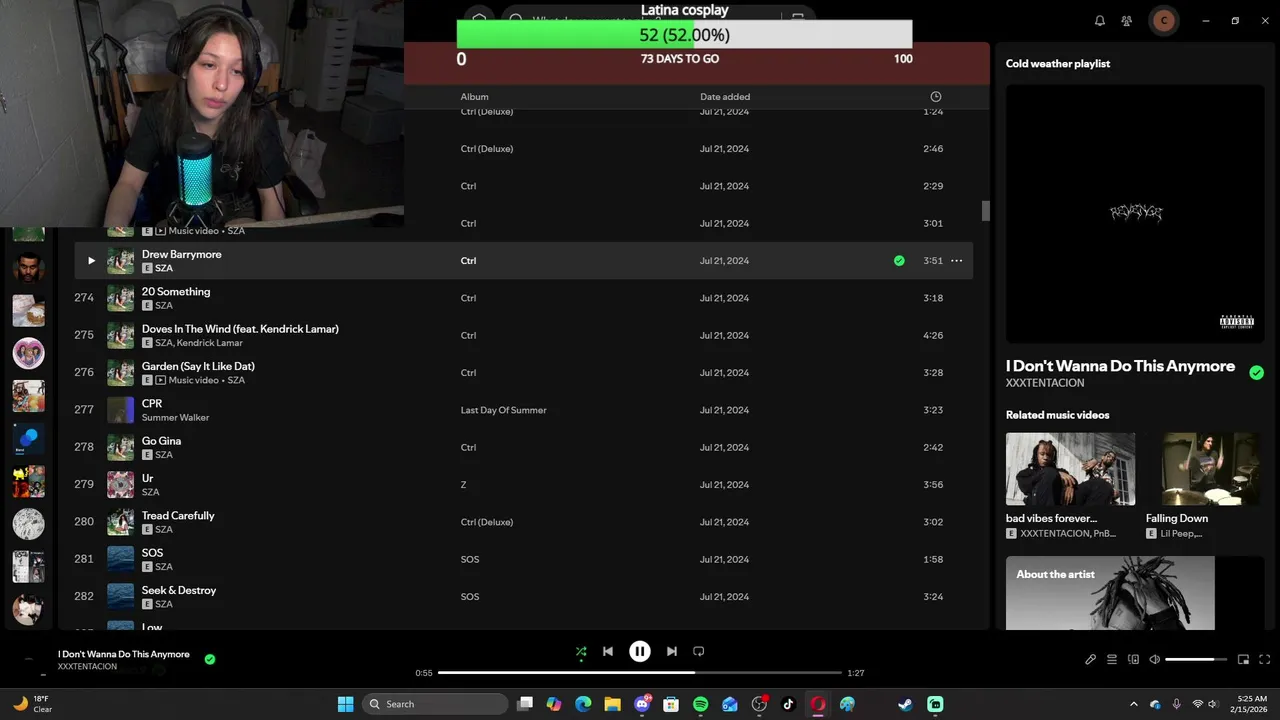Open File Explorer from the taskbar

tap(612, 704)
